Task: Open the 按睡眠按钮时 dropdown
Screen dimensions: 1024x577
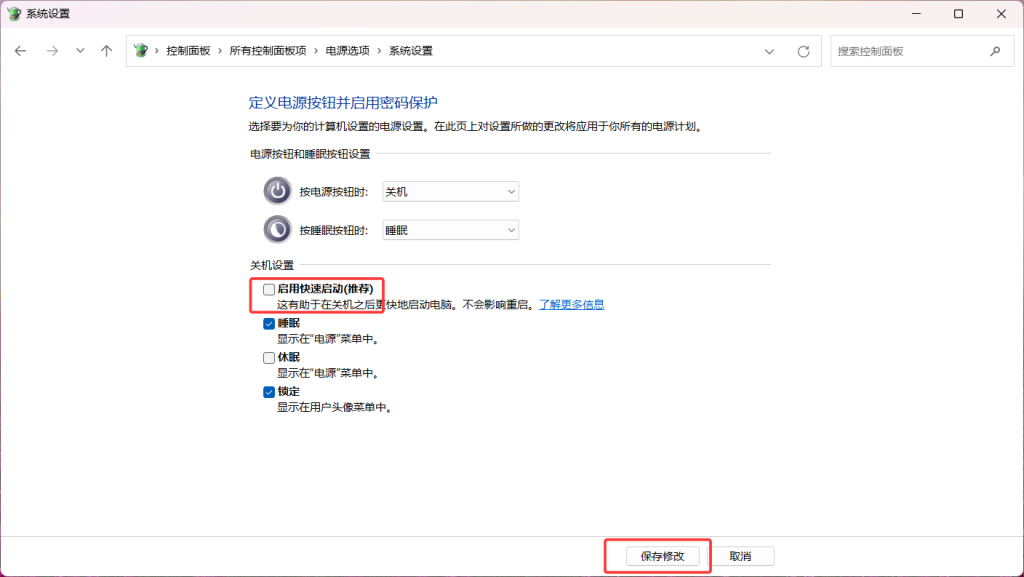Action: tap(451, 230)
